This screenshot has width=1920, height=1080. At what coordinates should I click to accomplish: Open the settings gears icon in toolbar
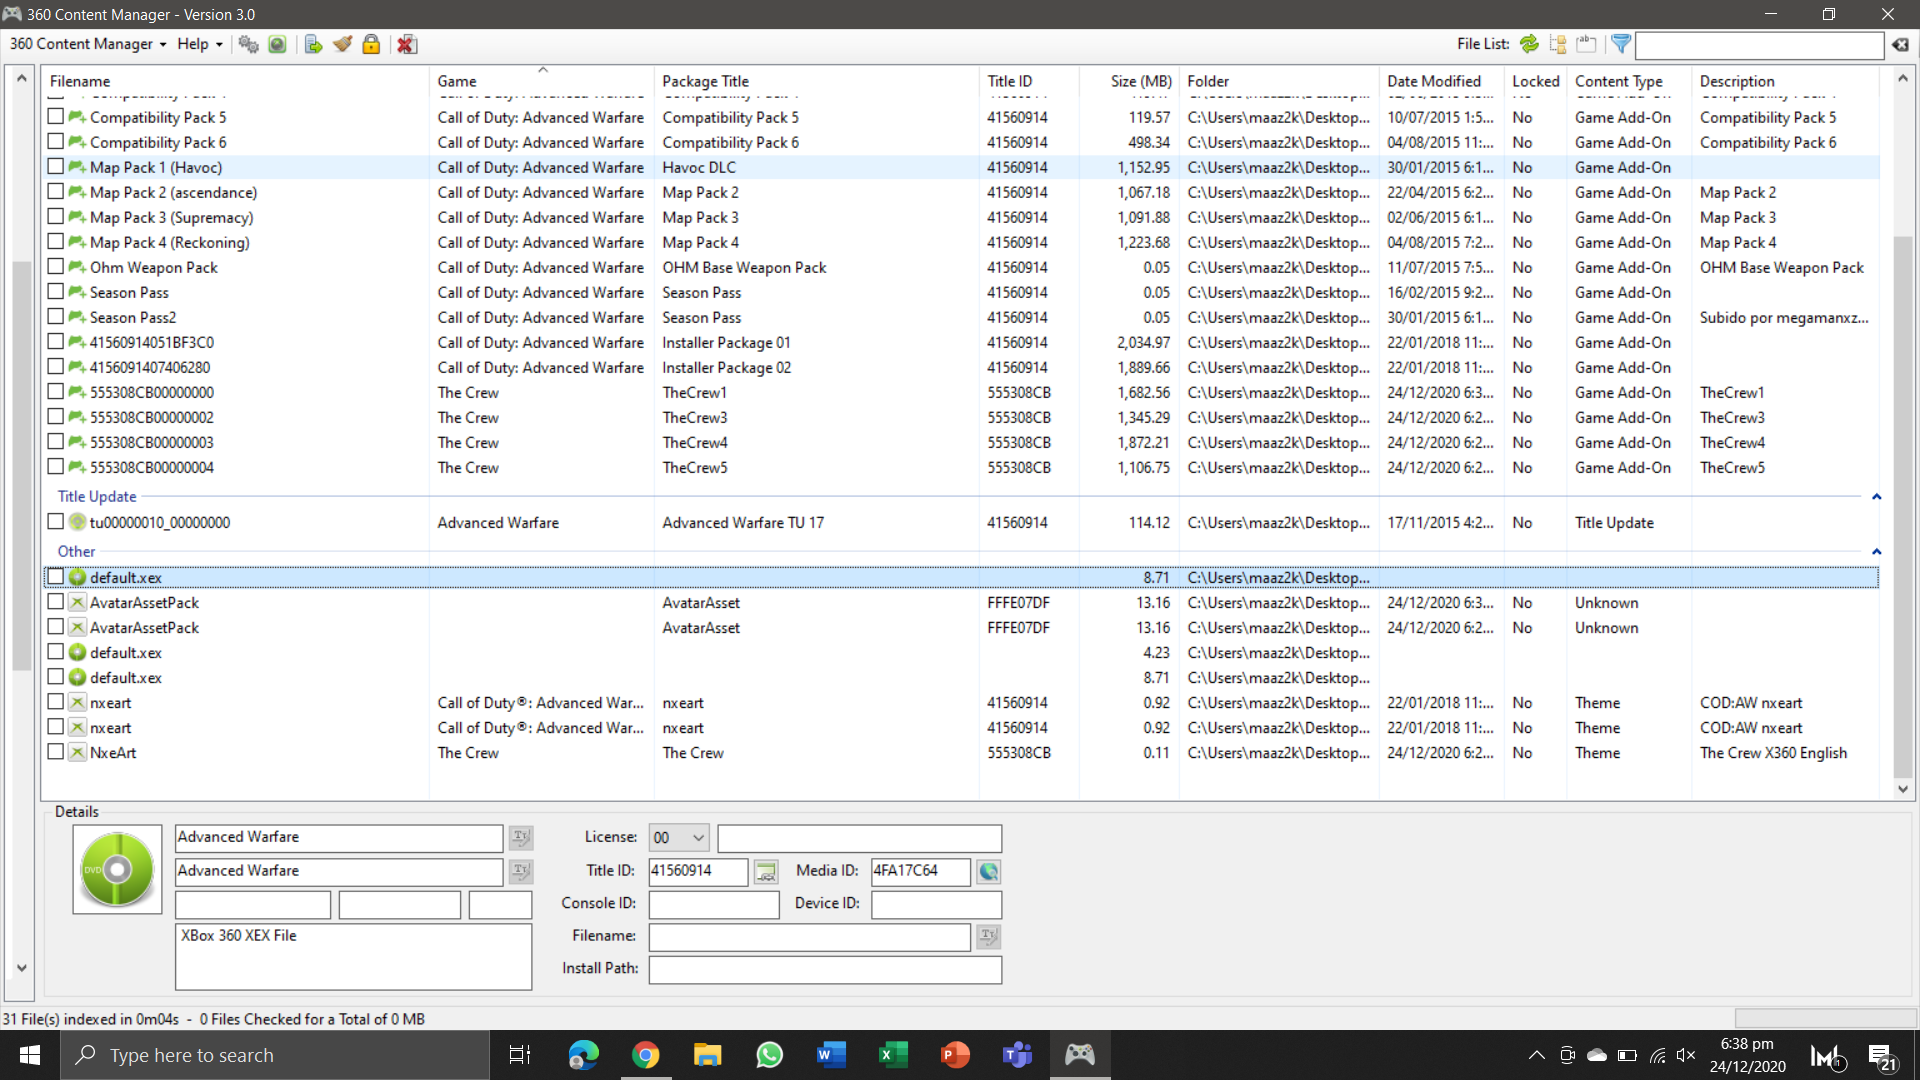[x=248, y=44]
